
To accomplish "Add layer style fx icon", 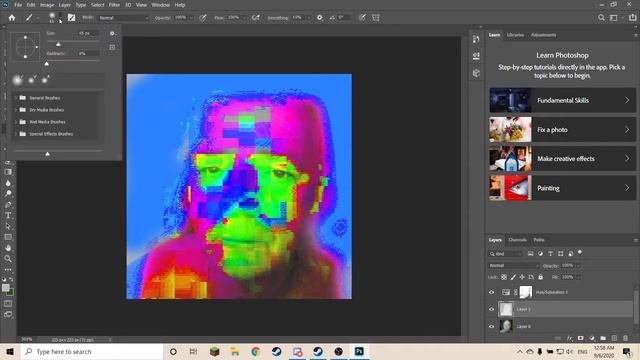I will tap(570, 338).
